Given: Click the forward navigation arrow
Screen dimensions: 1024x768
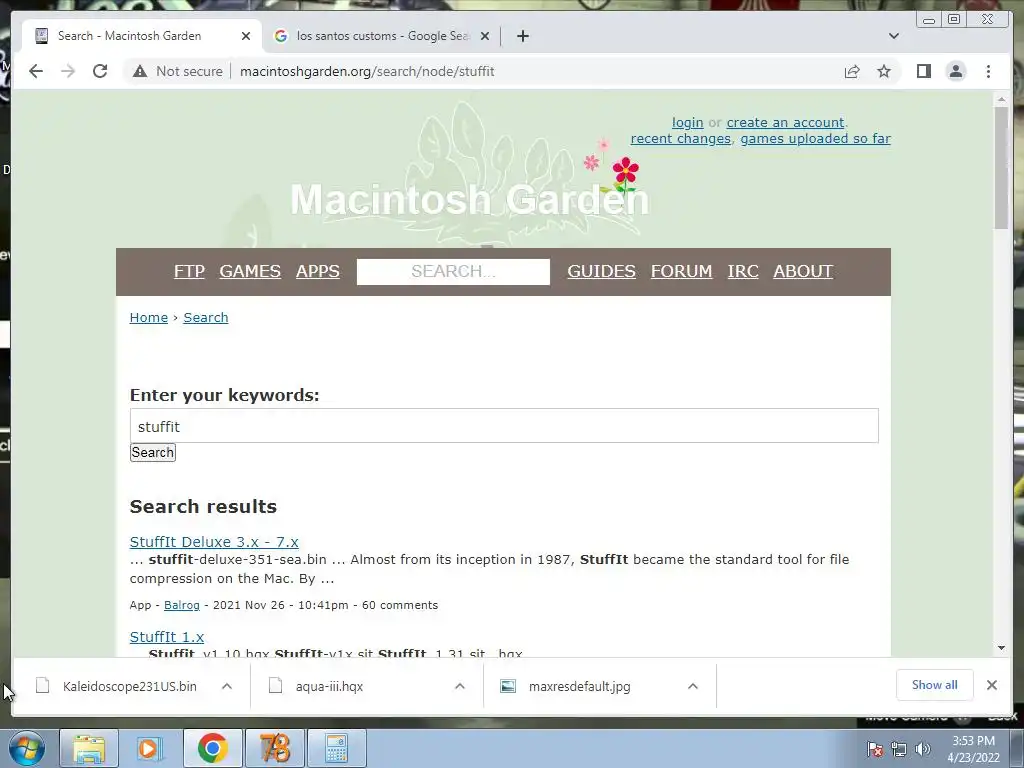Looking at the screenshot, I should (x=68, y=71).
